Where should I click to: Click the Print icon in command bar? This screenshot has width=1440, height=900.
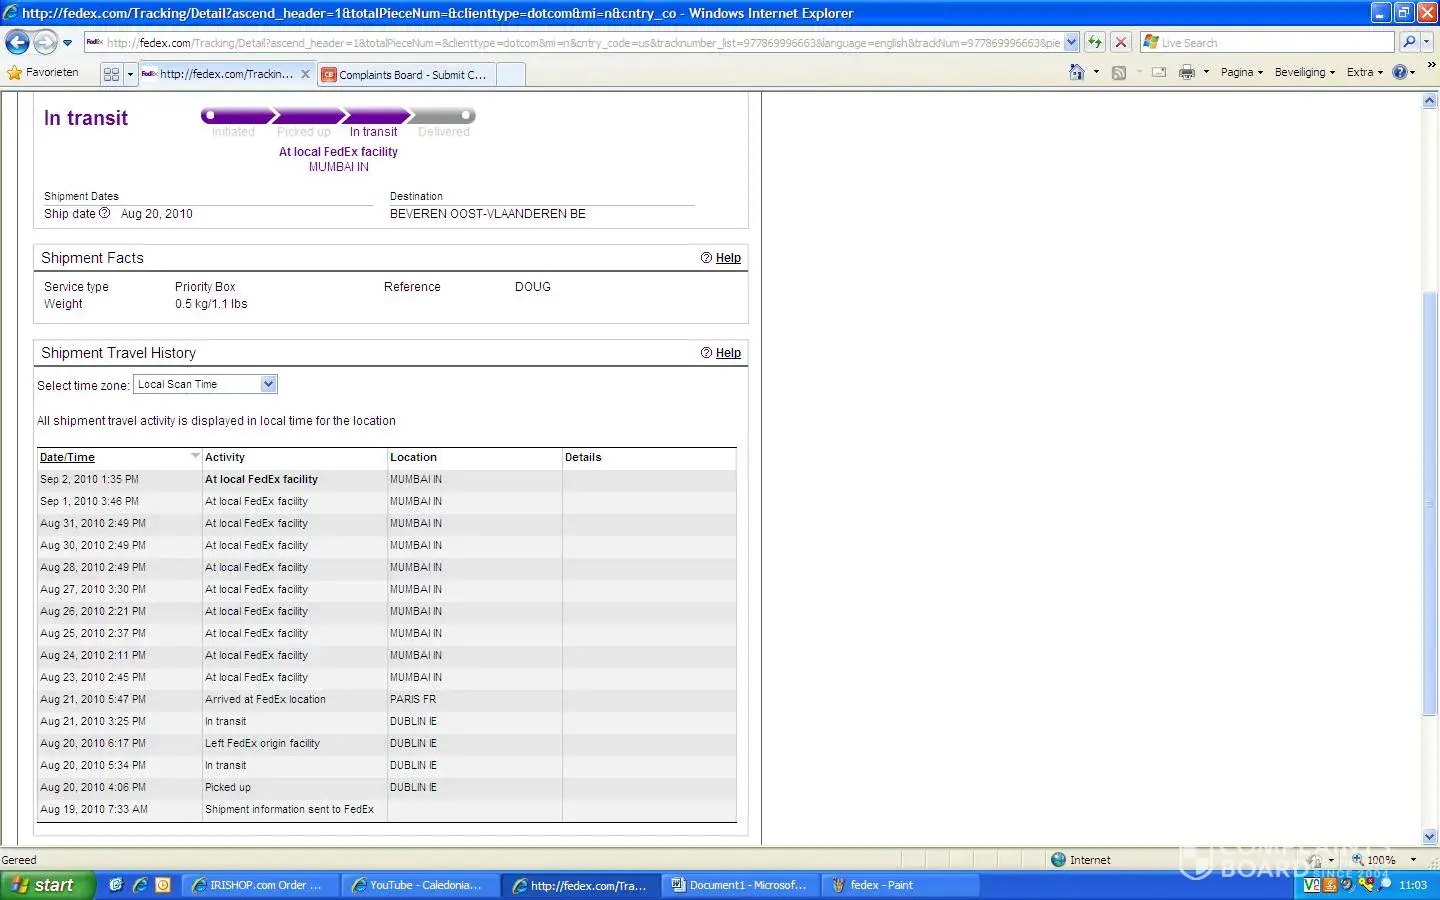1187,72
